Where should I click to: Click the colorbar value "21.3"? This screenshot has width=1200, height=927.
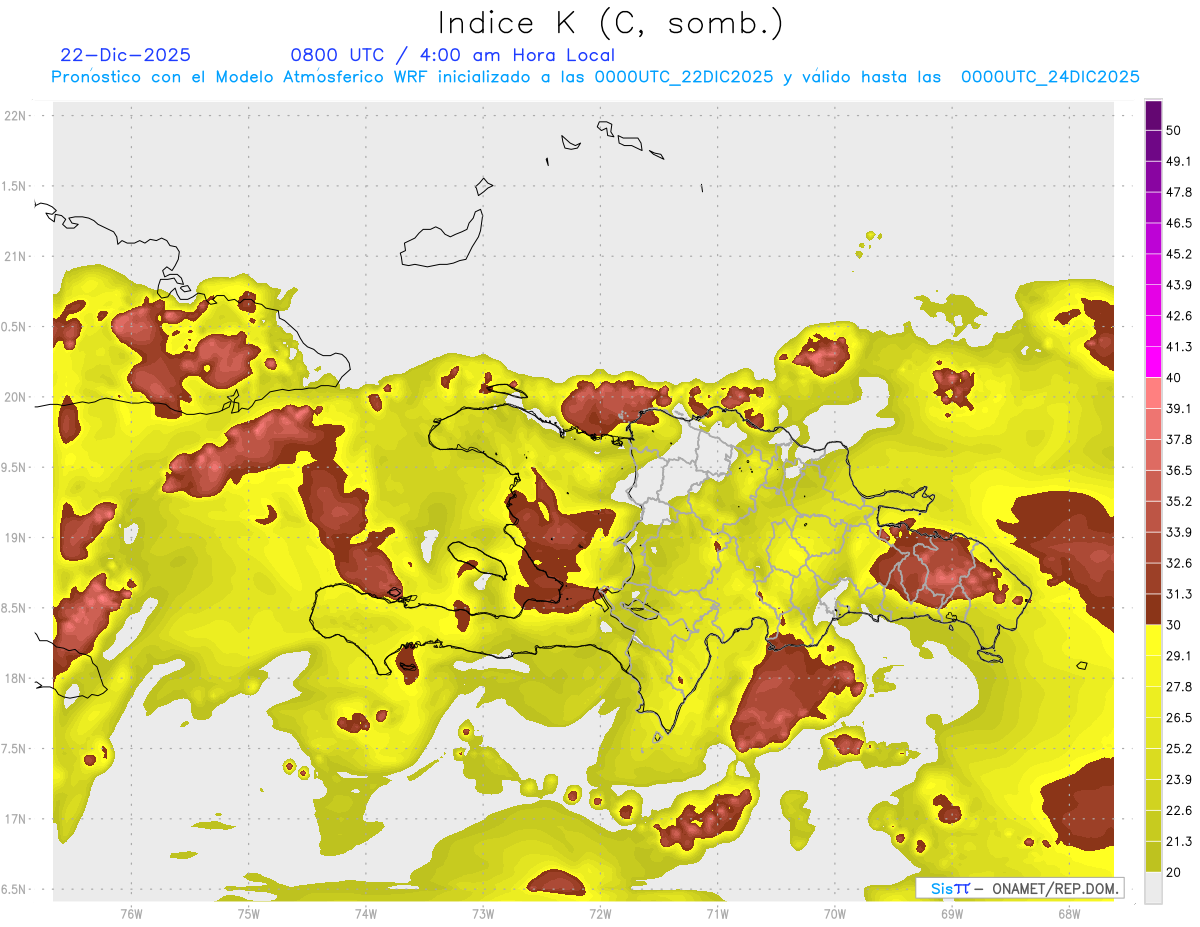coord(1179,841)
